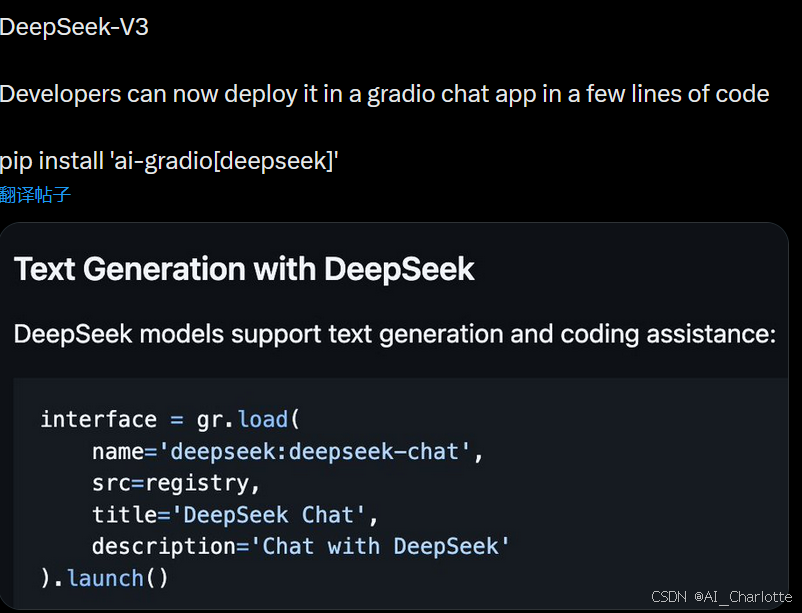Open the embedded code image card

pyautogui.click(x=394, y=416)
